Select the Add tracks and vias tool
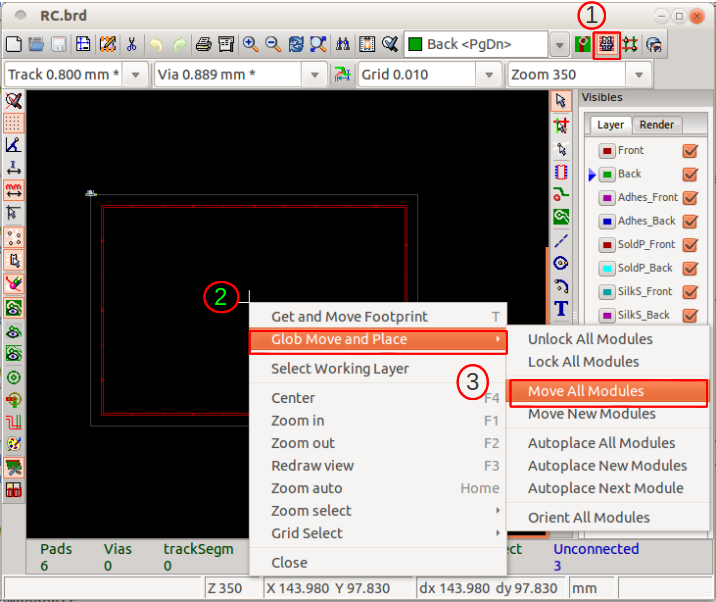Screen dimensions: 716x602 [561, 195]
